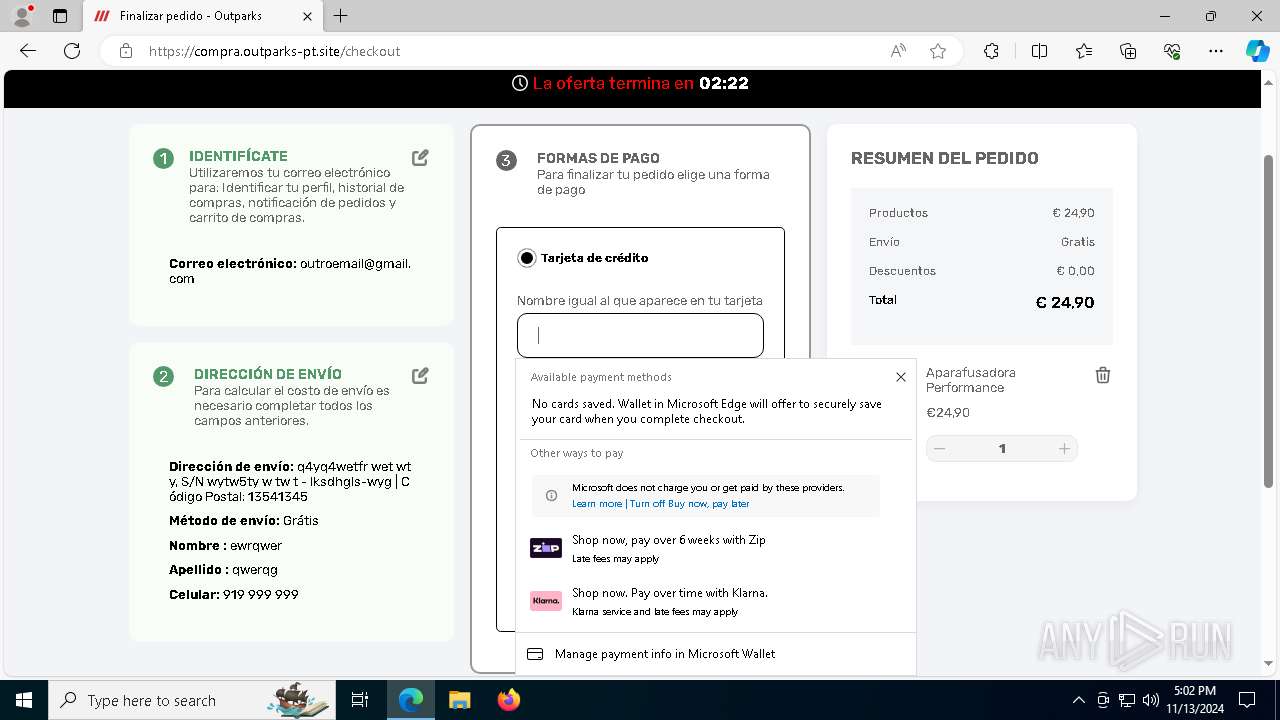
Task: Click Turn off Buy now, pay later
Action: click(x=689, y=504)
